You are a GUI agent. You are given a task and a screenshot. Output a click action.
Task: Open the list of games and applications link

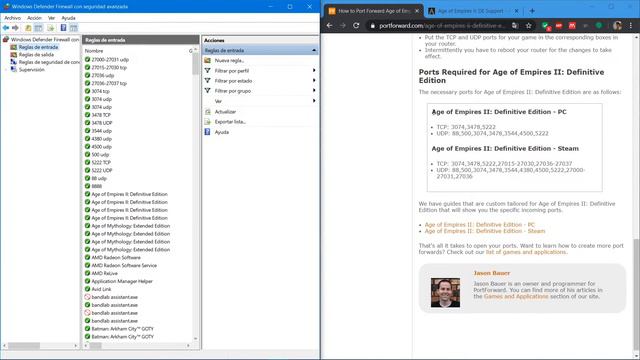[526, 252]
